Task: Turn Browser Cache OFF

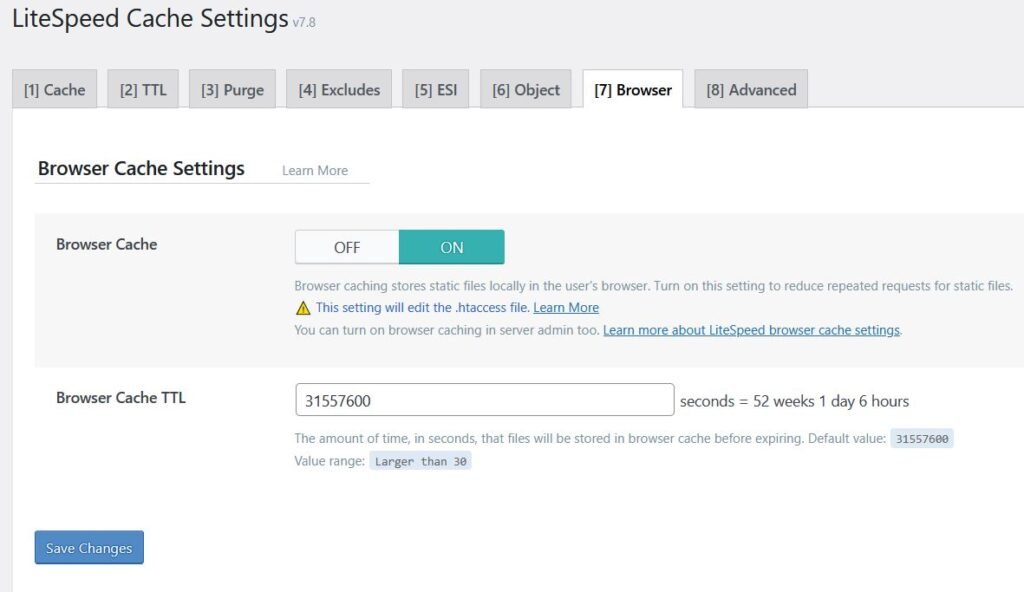Action: pos(345,246)
